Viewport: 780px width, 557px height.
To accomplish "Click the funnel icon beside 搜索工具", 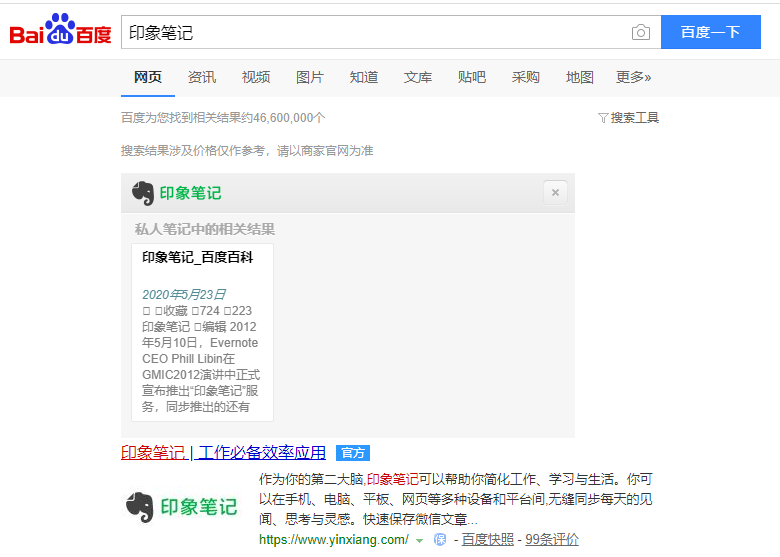I will 603,118.
